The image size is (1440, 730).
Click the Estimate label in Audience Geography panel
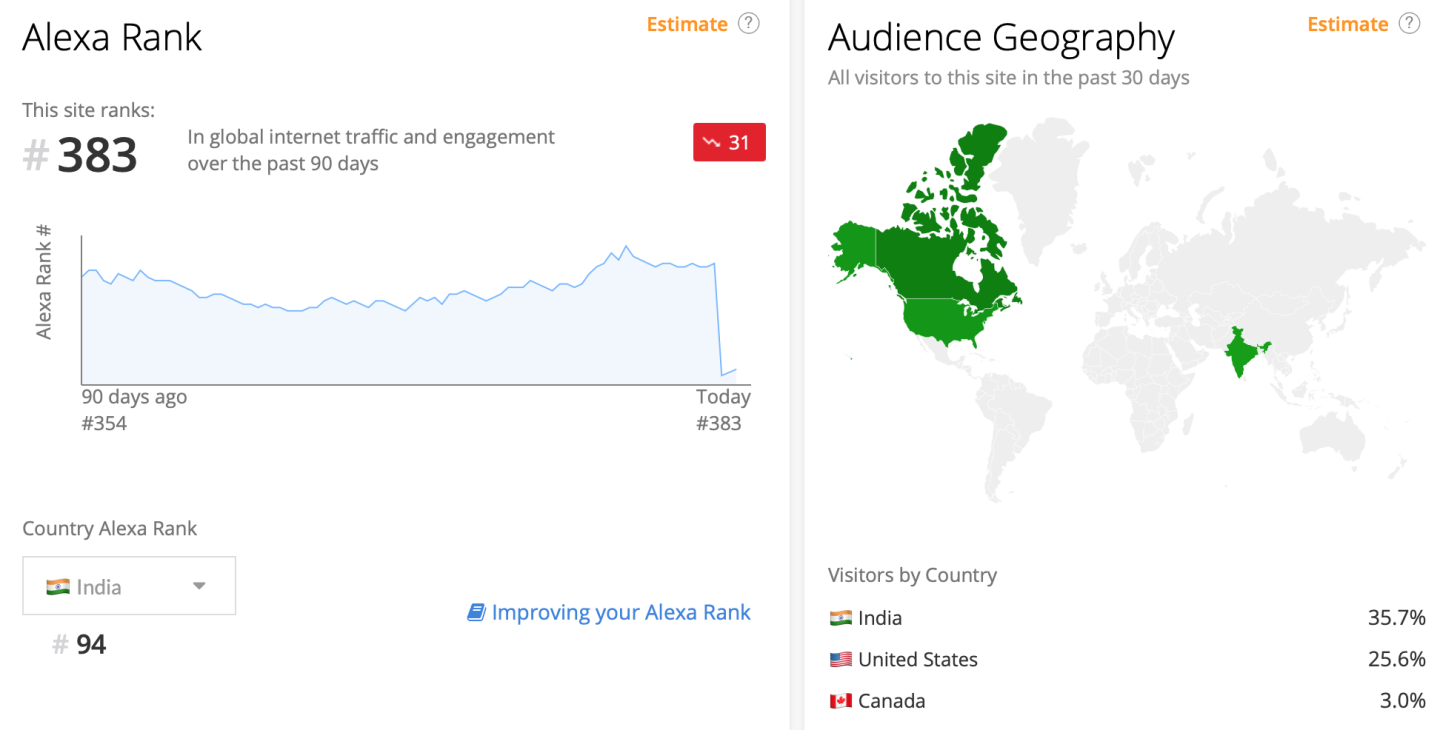pyautogui.click(x=1348, y=24)
